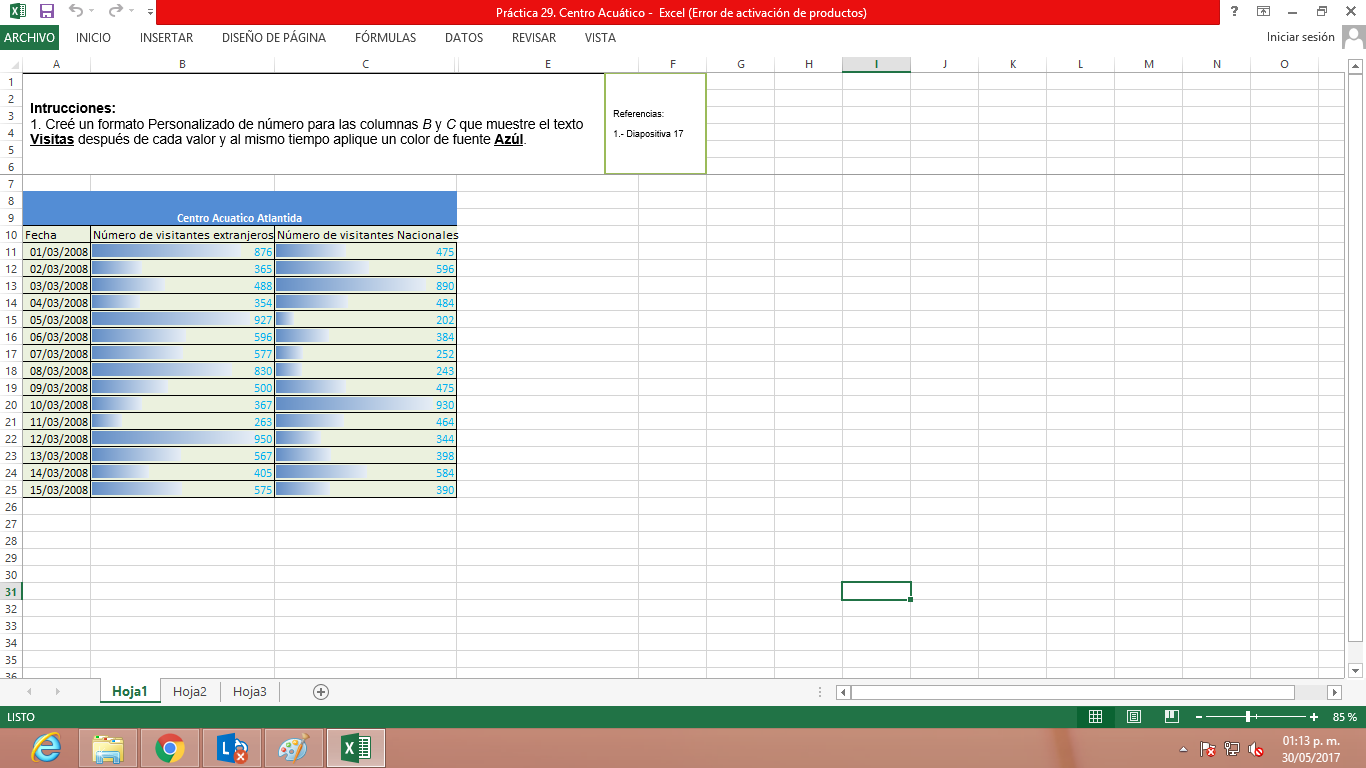Switch to the Hoja2 sheet tab
The image size is (1366, 768).
[190, 691]
